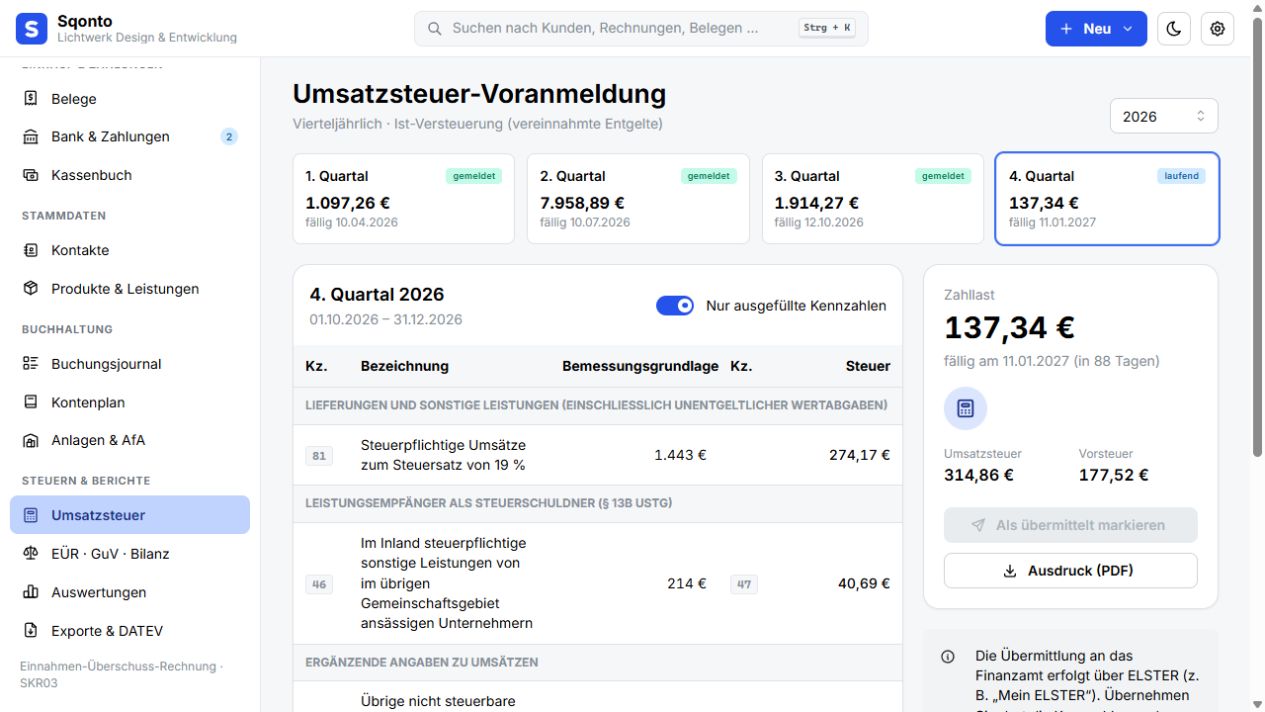Open Buchungsjournal page
This screenshot has height=712, width=1265.
pyautogui.click(x=130, y=364)
